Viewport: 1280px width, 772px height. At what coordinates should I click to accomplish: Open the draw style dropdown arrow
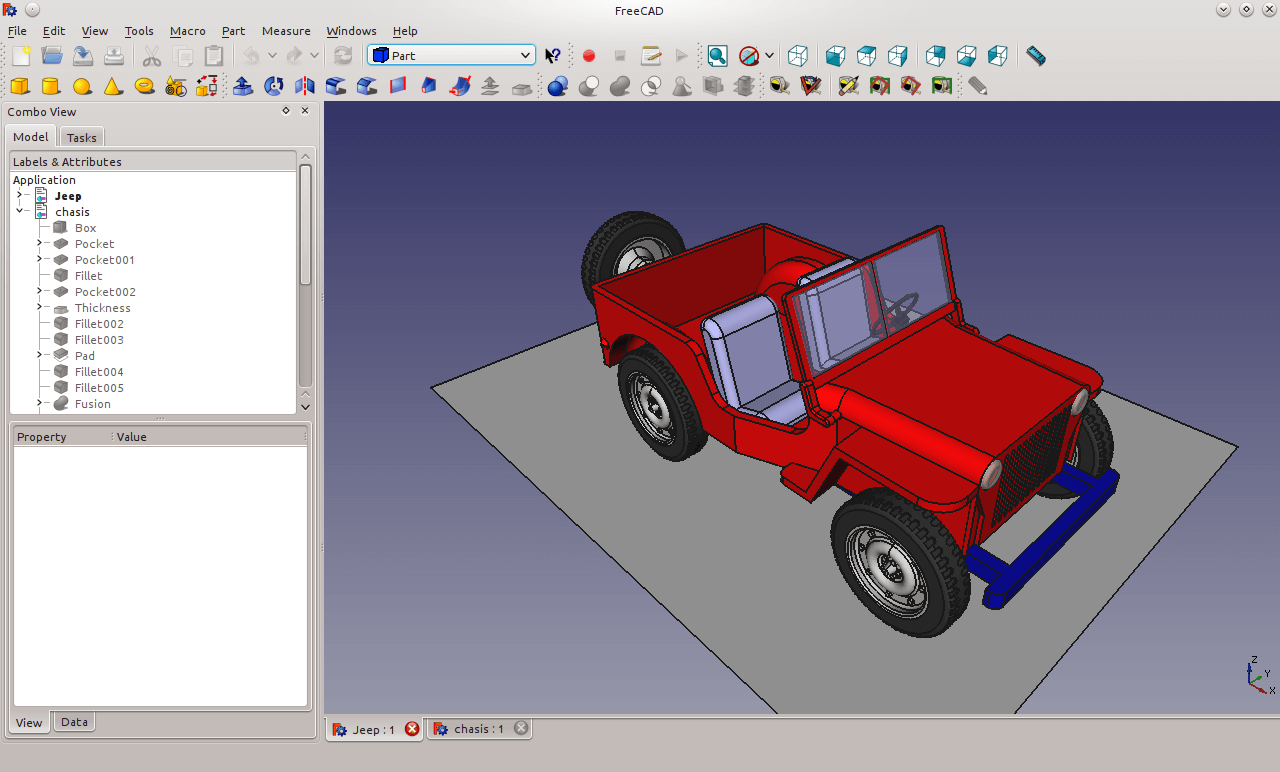[770, 56]
